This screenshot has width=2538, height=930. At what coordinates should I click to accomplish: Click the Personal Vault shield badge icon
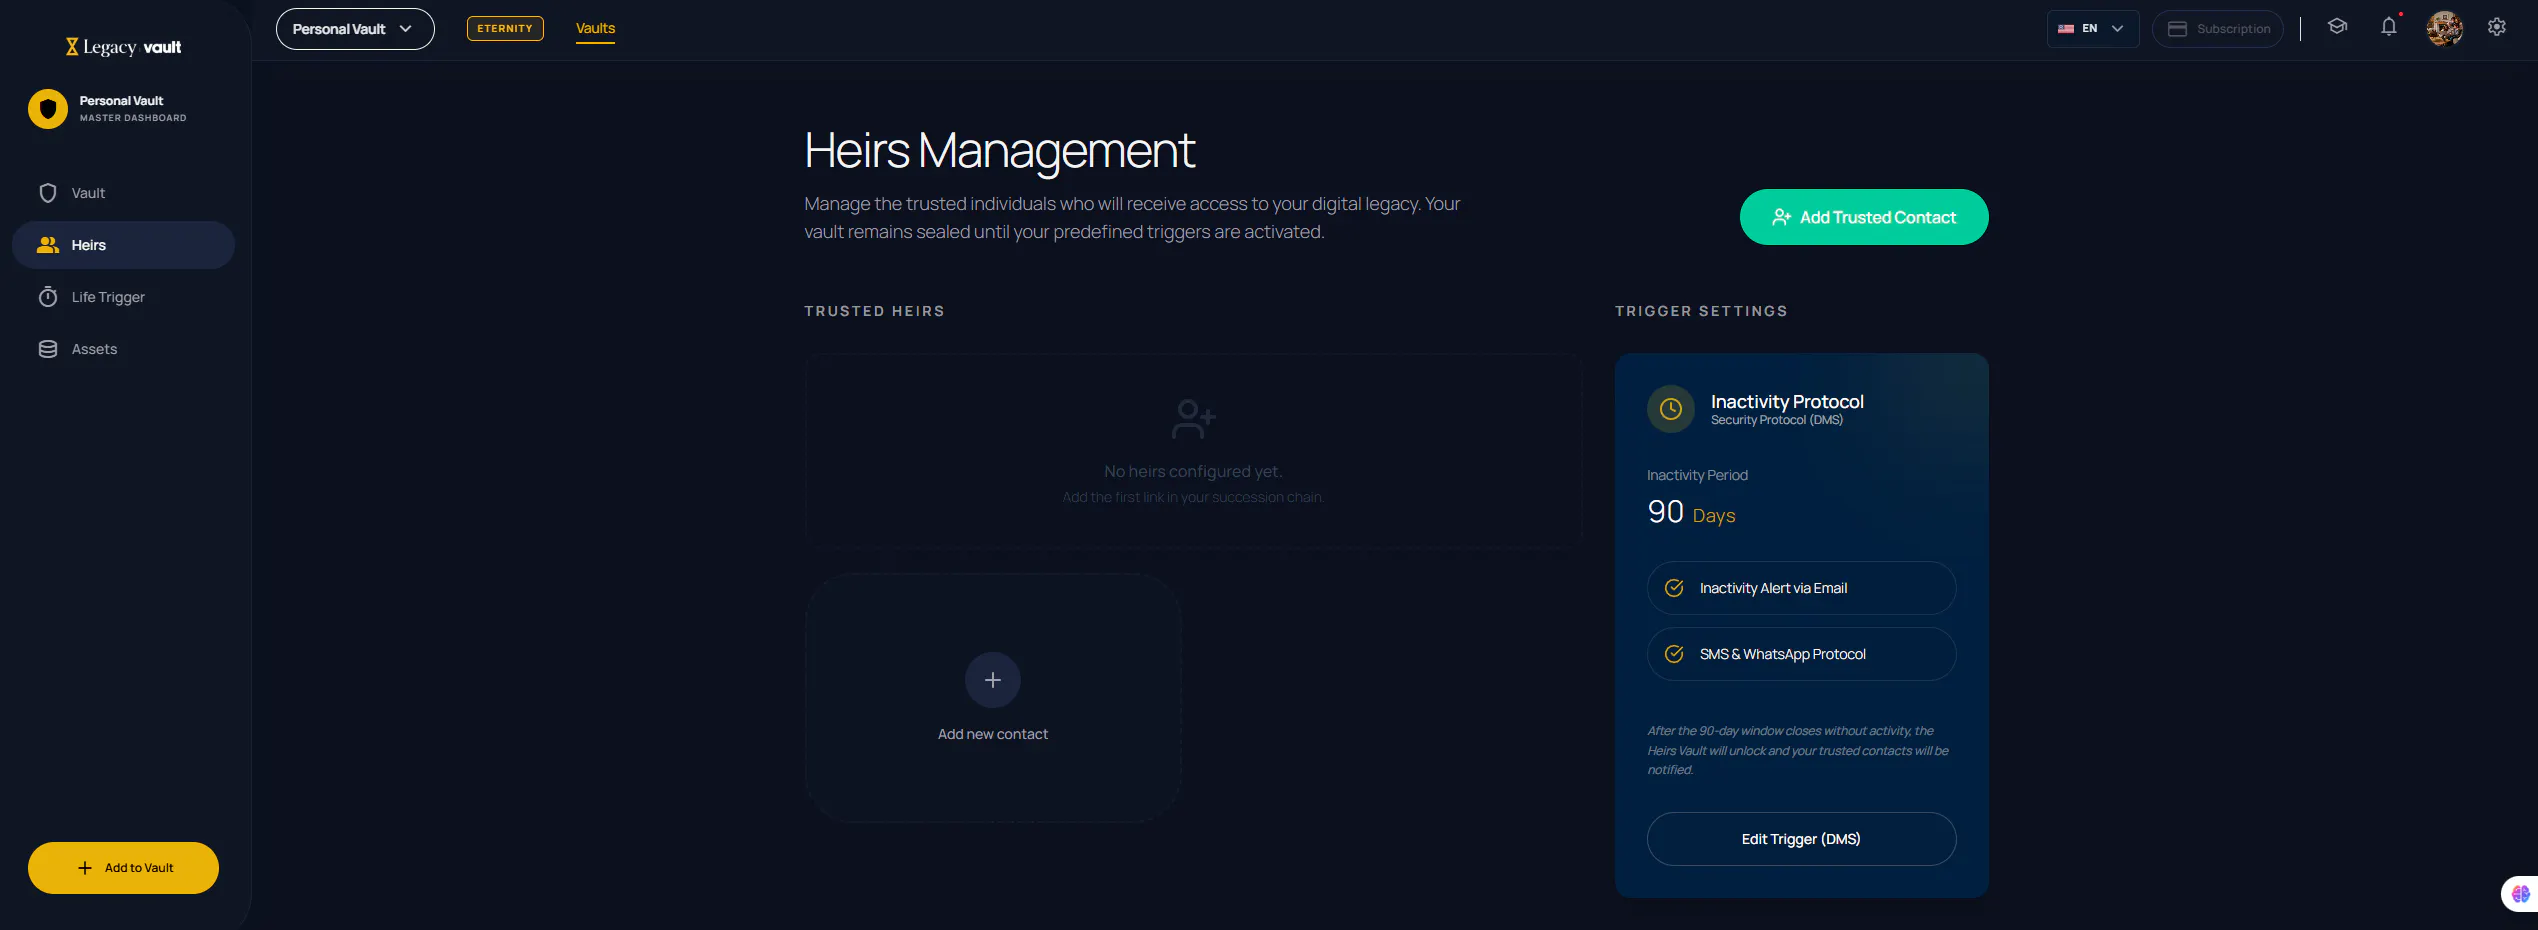point(48,109)
